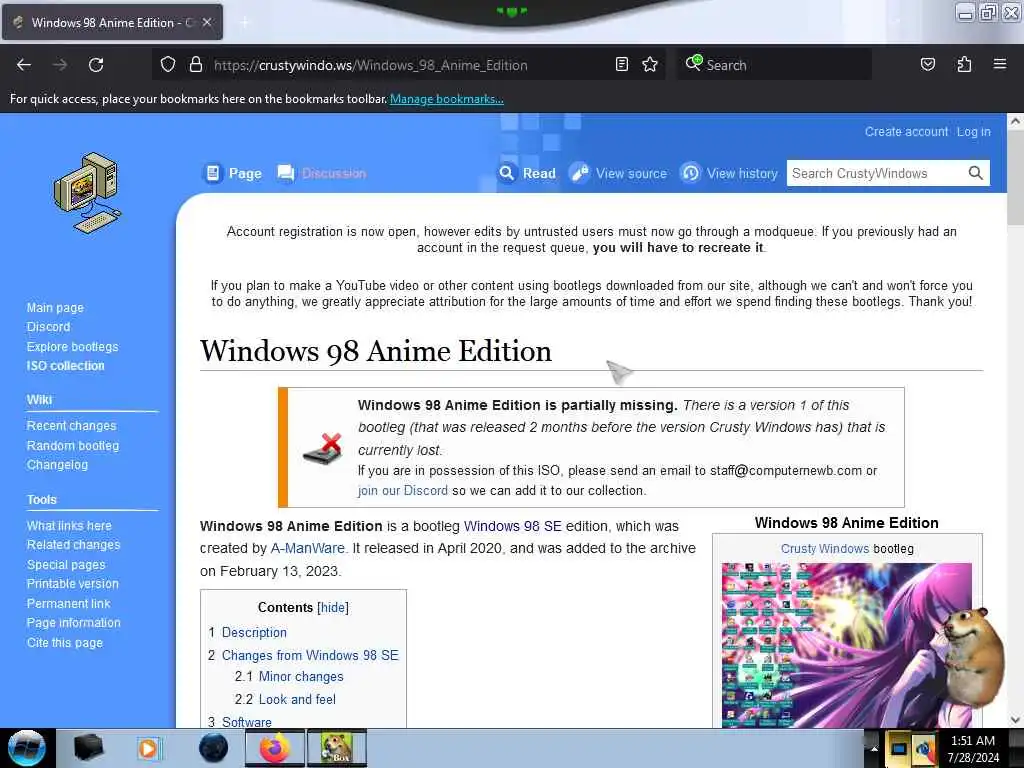Select the Windows 98 Anime Edition browser tab
1024x768 pixels.
(112, 22)
